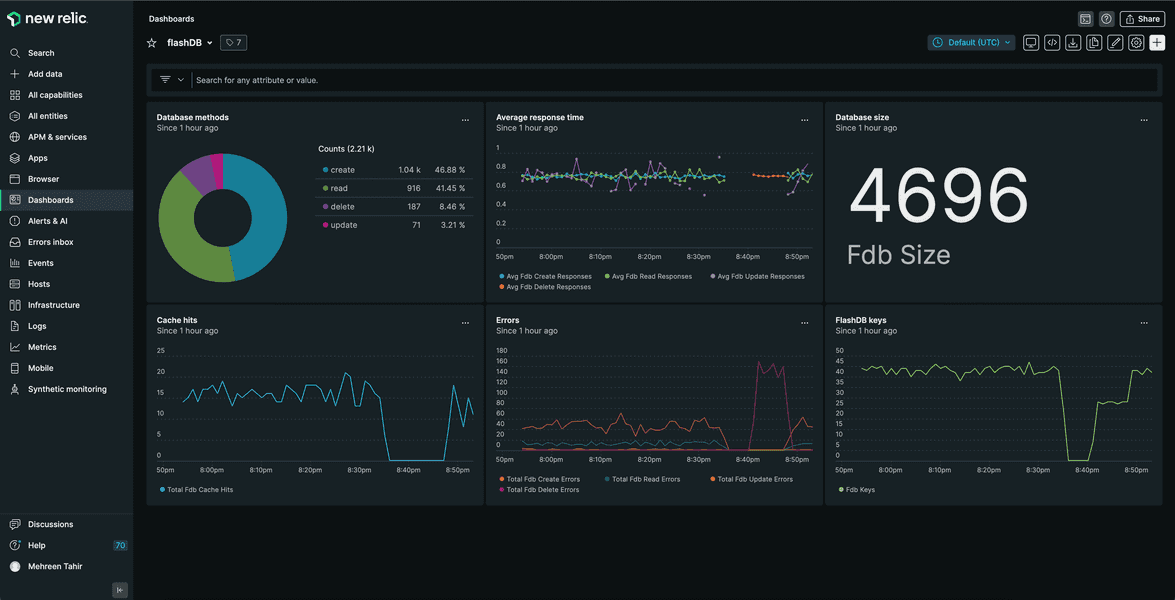Toggle the Avg Fdb Create Responses legend series
This screenshot has height=600, width=1175.
545,277
